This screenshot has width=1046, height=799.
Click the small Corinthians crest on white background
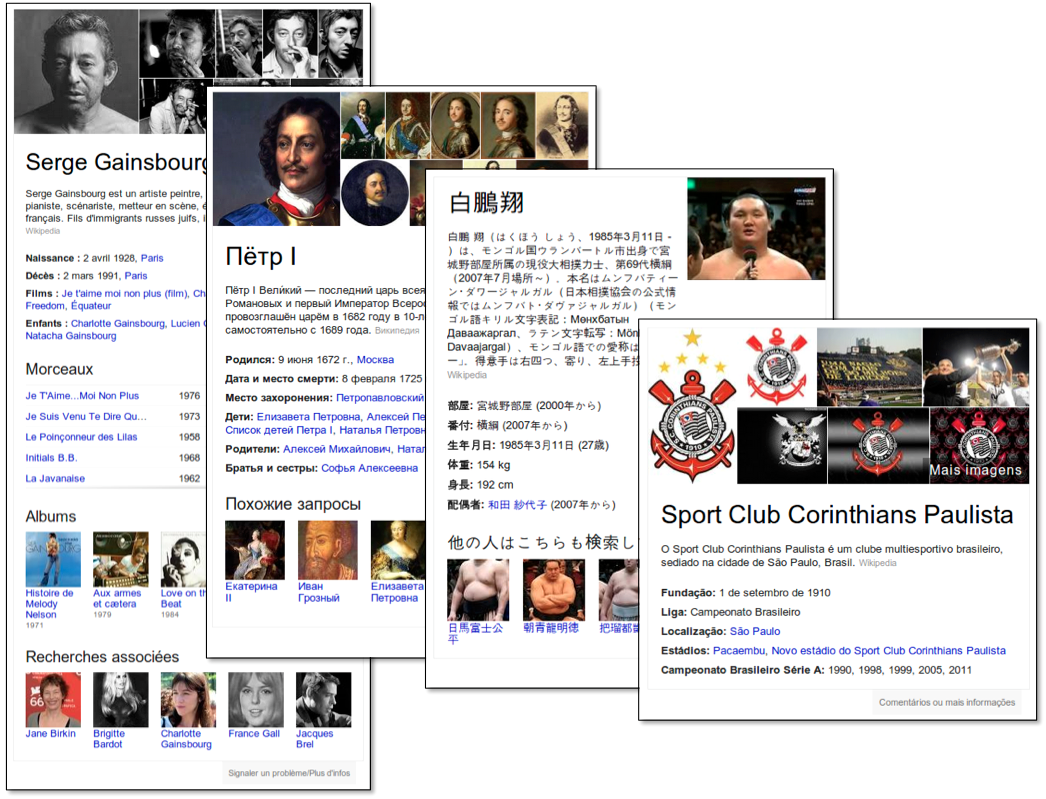pos(776,367)
